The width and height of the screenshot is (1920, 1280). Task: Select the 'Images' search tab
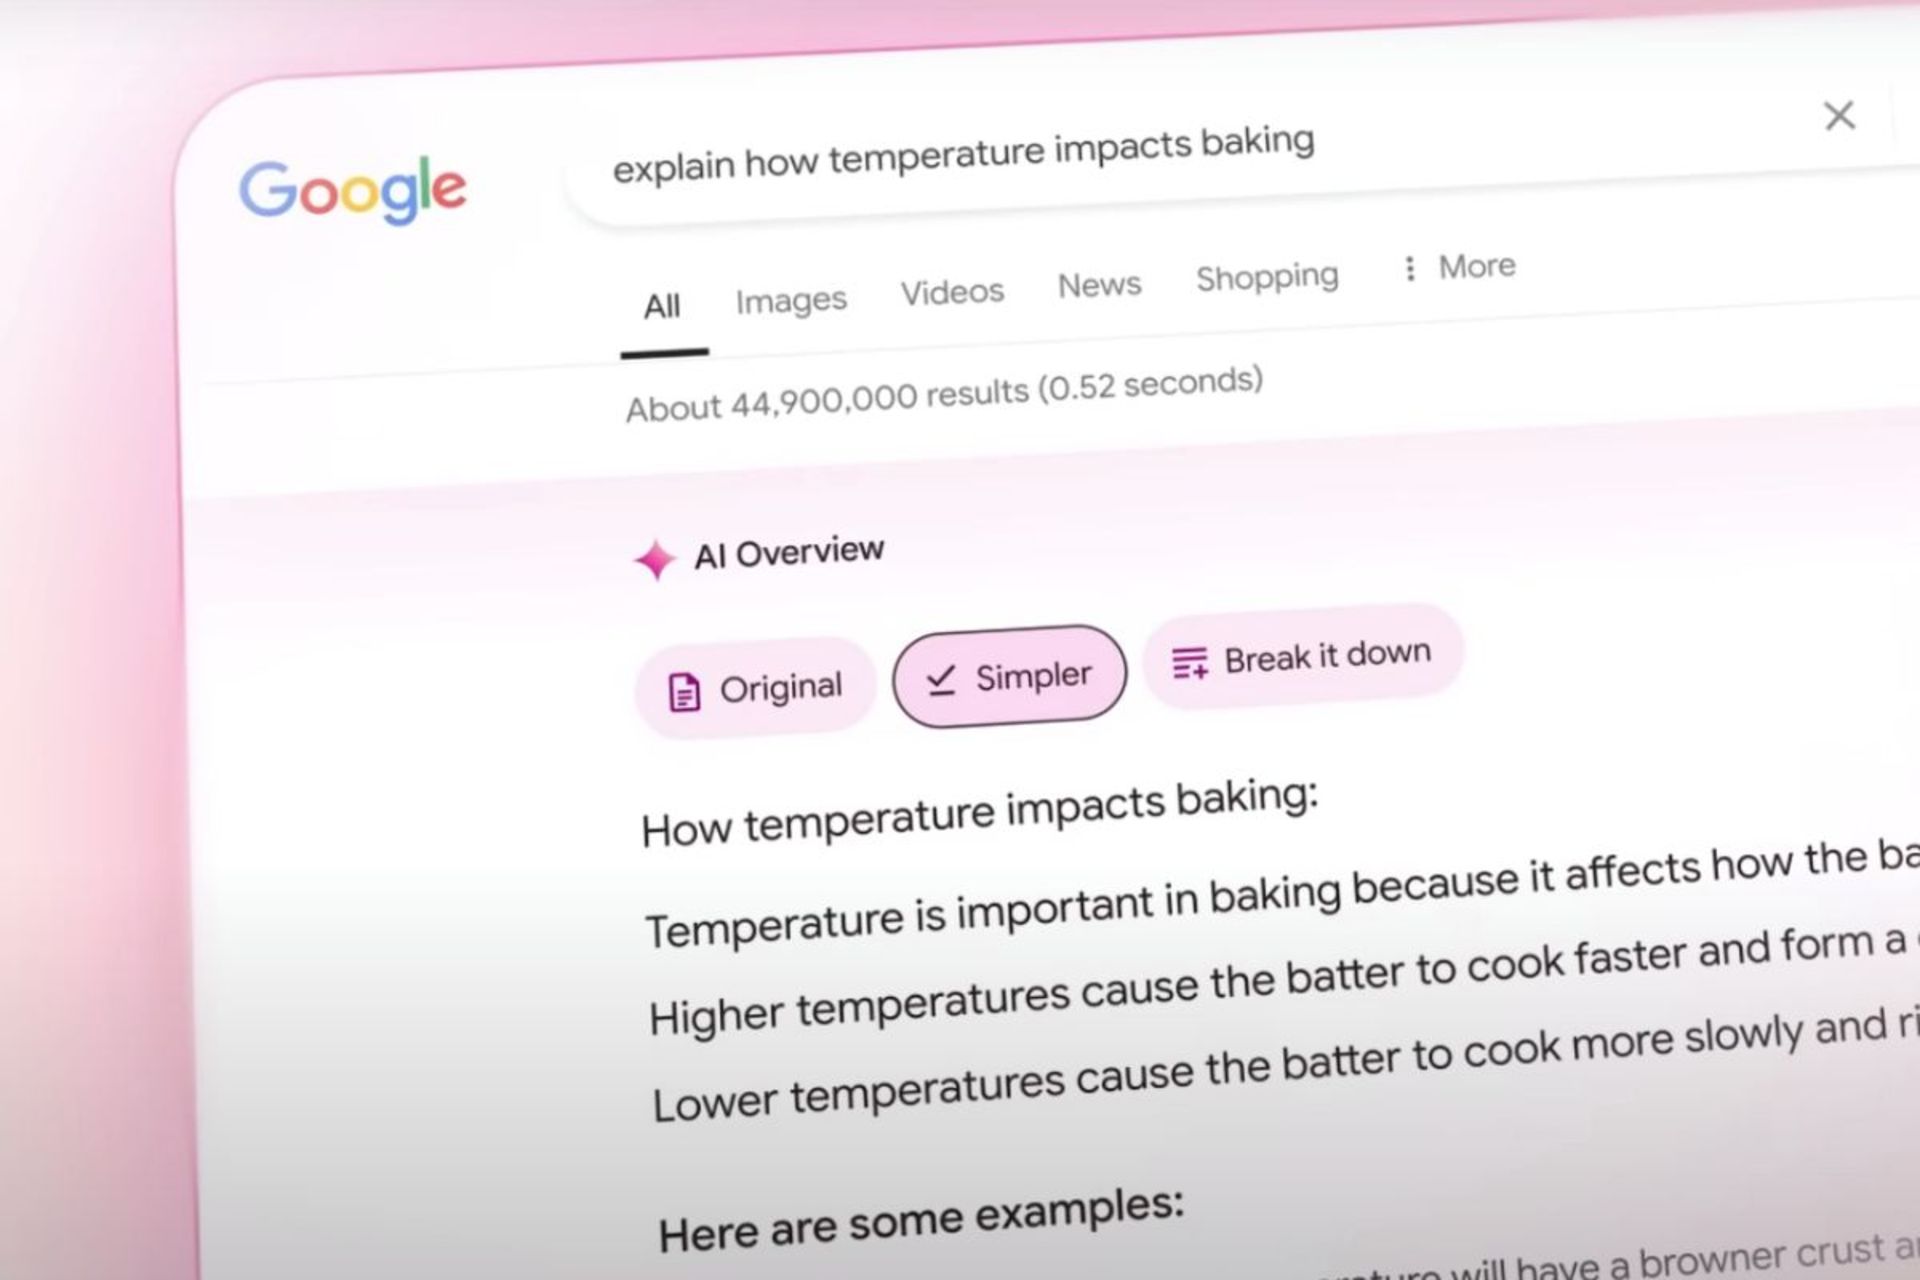(791, 283)
